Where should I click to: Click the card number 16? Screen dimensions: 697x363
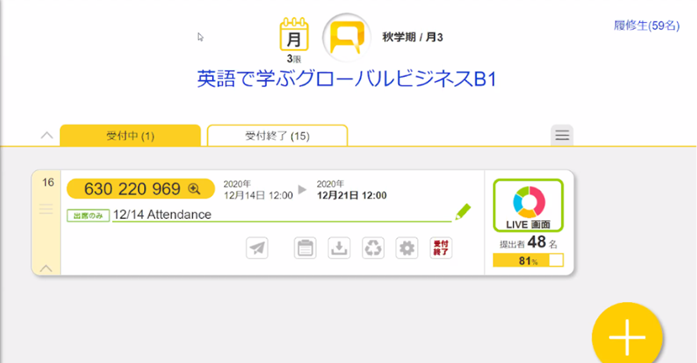pyautogui.click(x=48, y=182)
